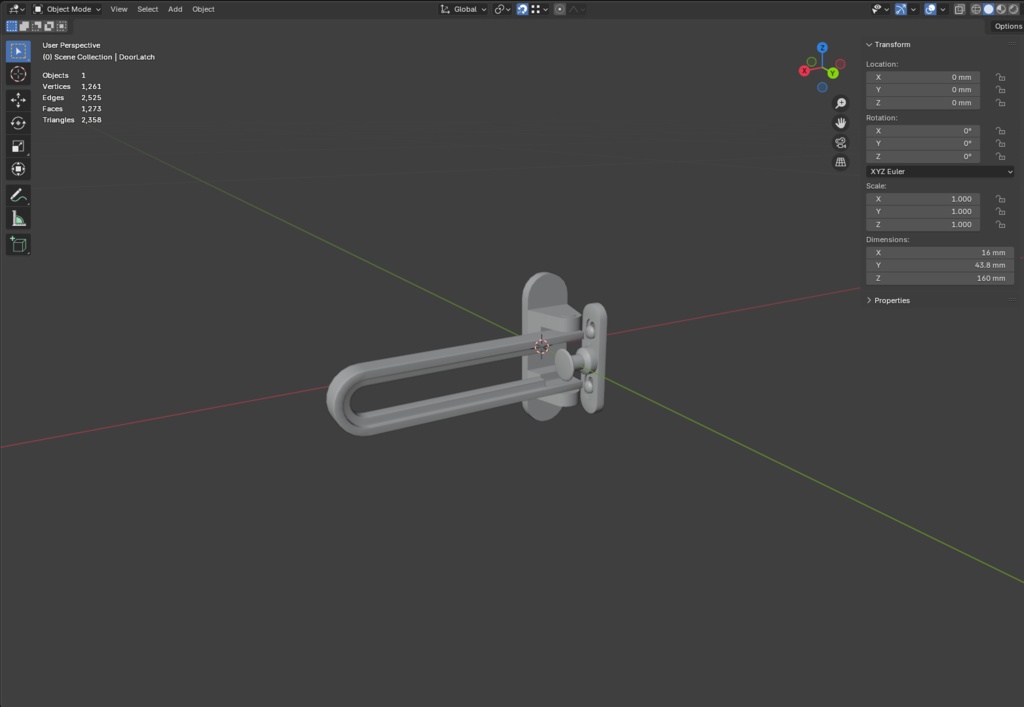Choose Invert Selection mode icon
1024x707 pixels.
[49, 26]
